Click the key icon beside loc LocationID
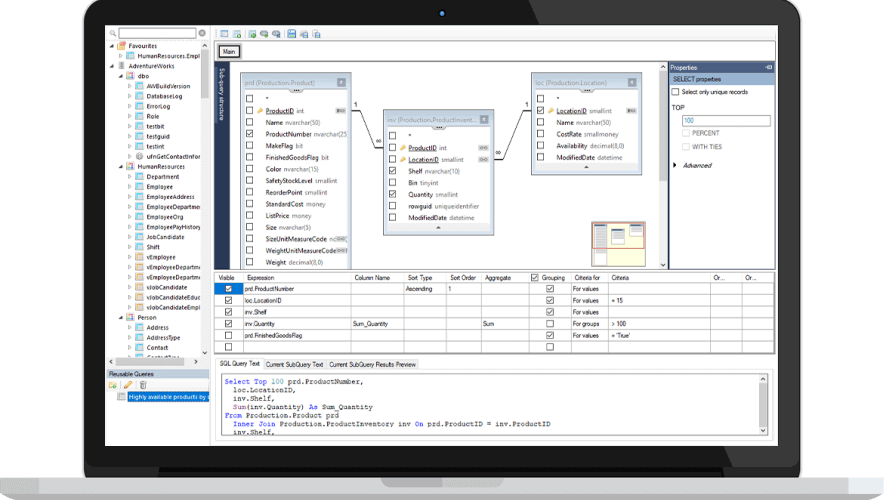This screenshot has width=884, height=500. click(551, 111)
